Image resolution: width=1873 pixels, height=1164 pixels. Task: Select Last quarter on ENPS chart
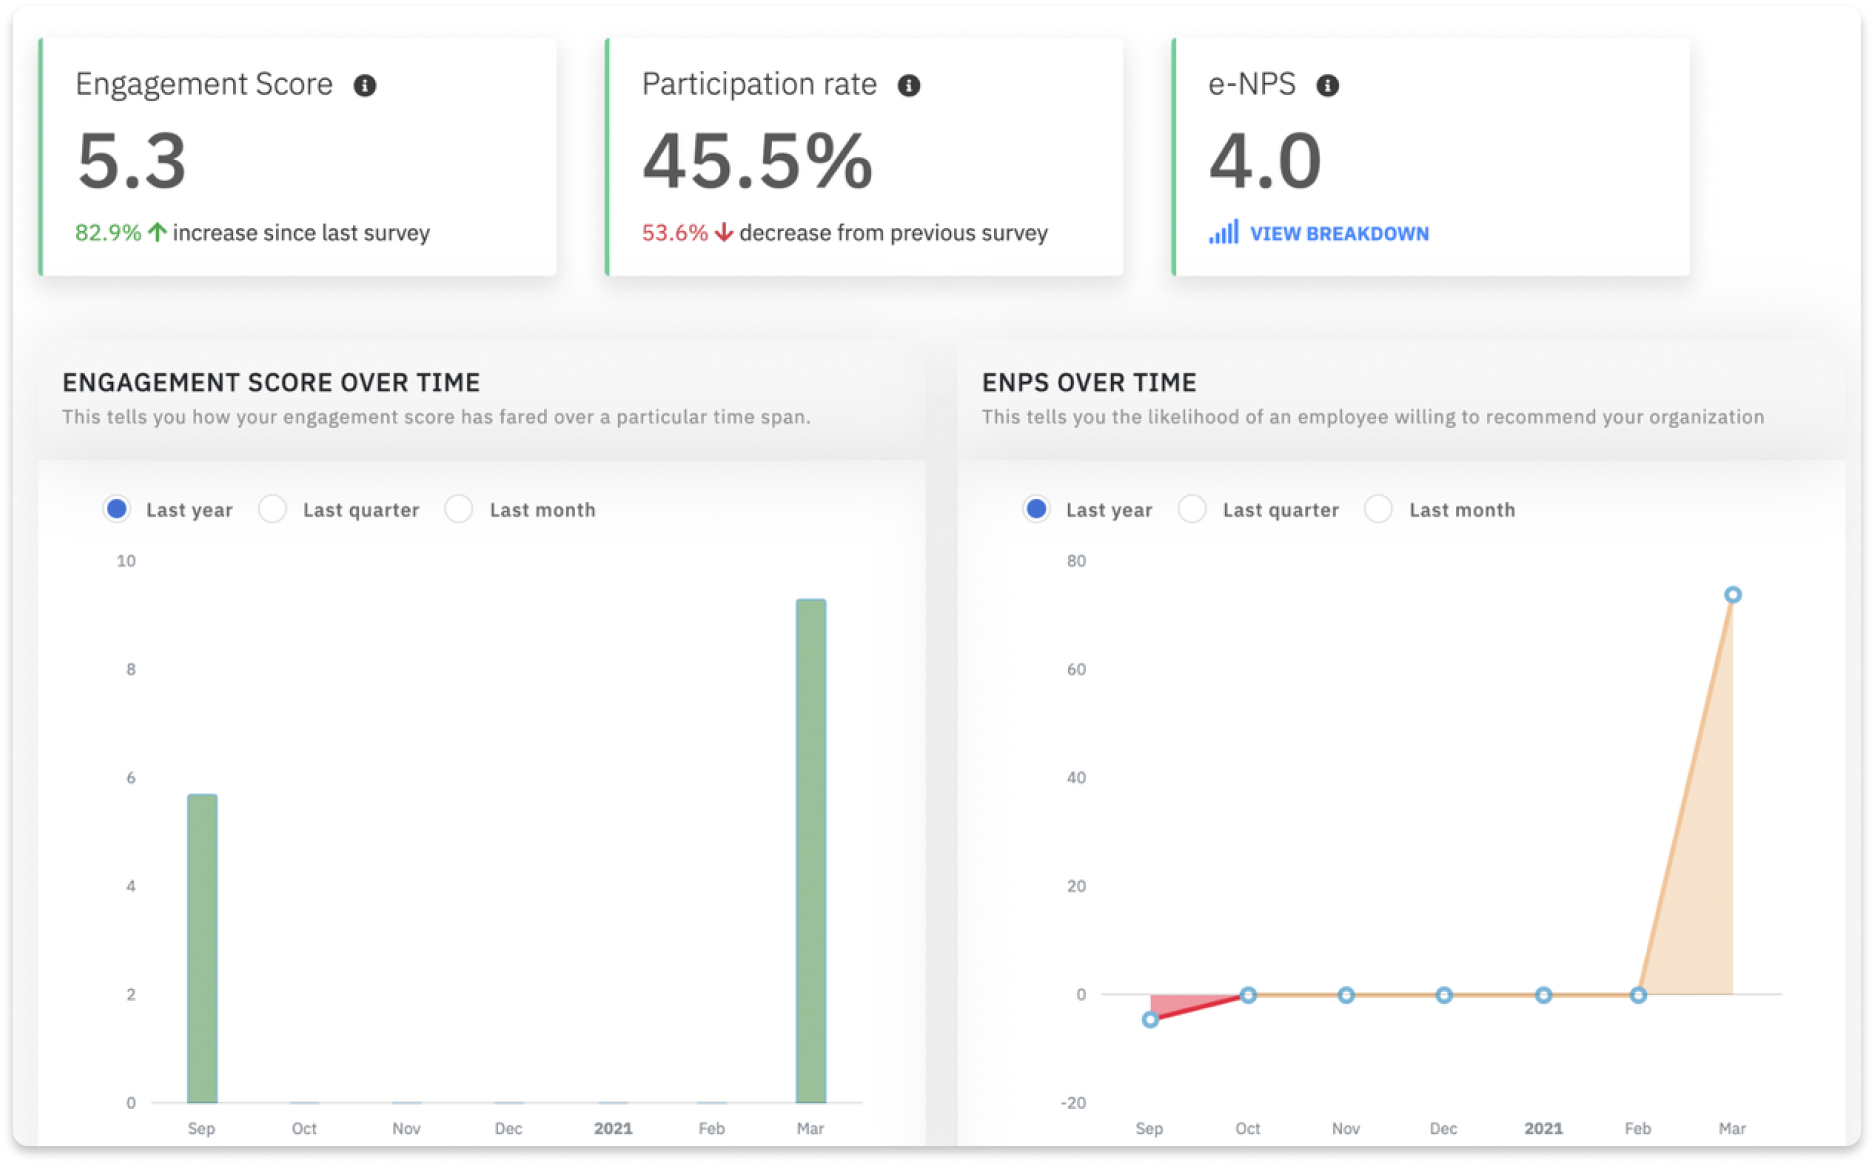click(x=1191, y=509)
